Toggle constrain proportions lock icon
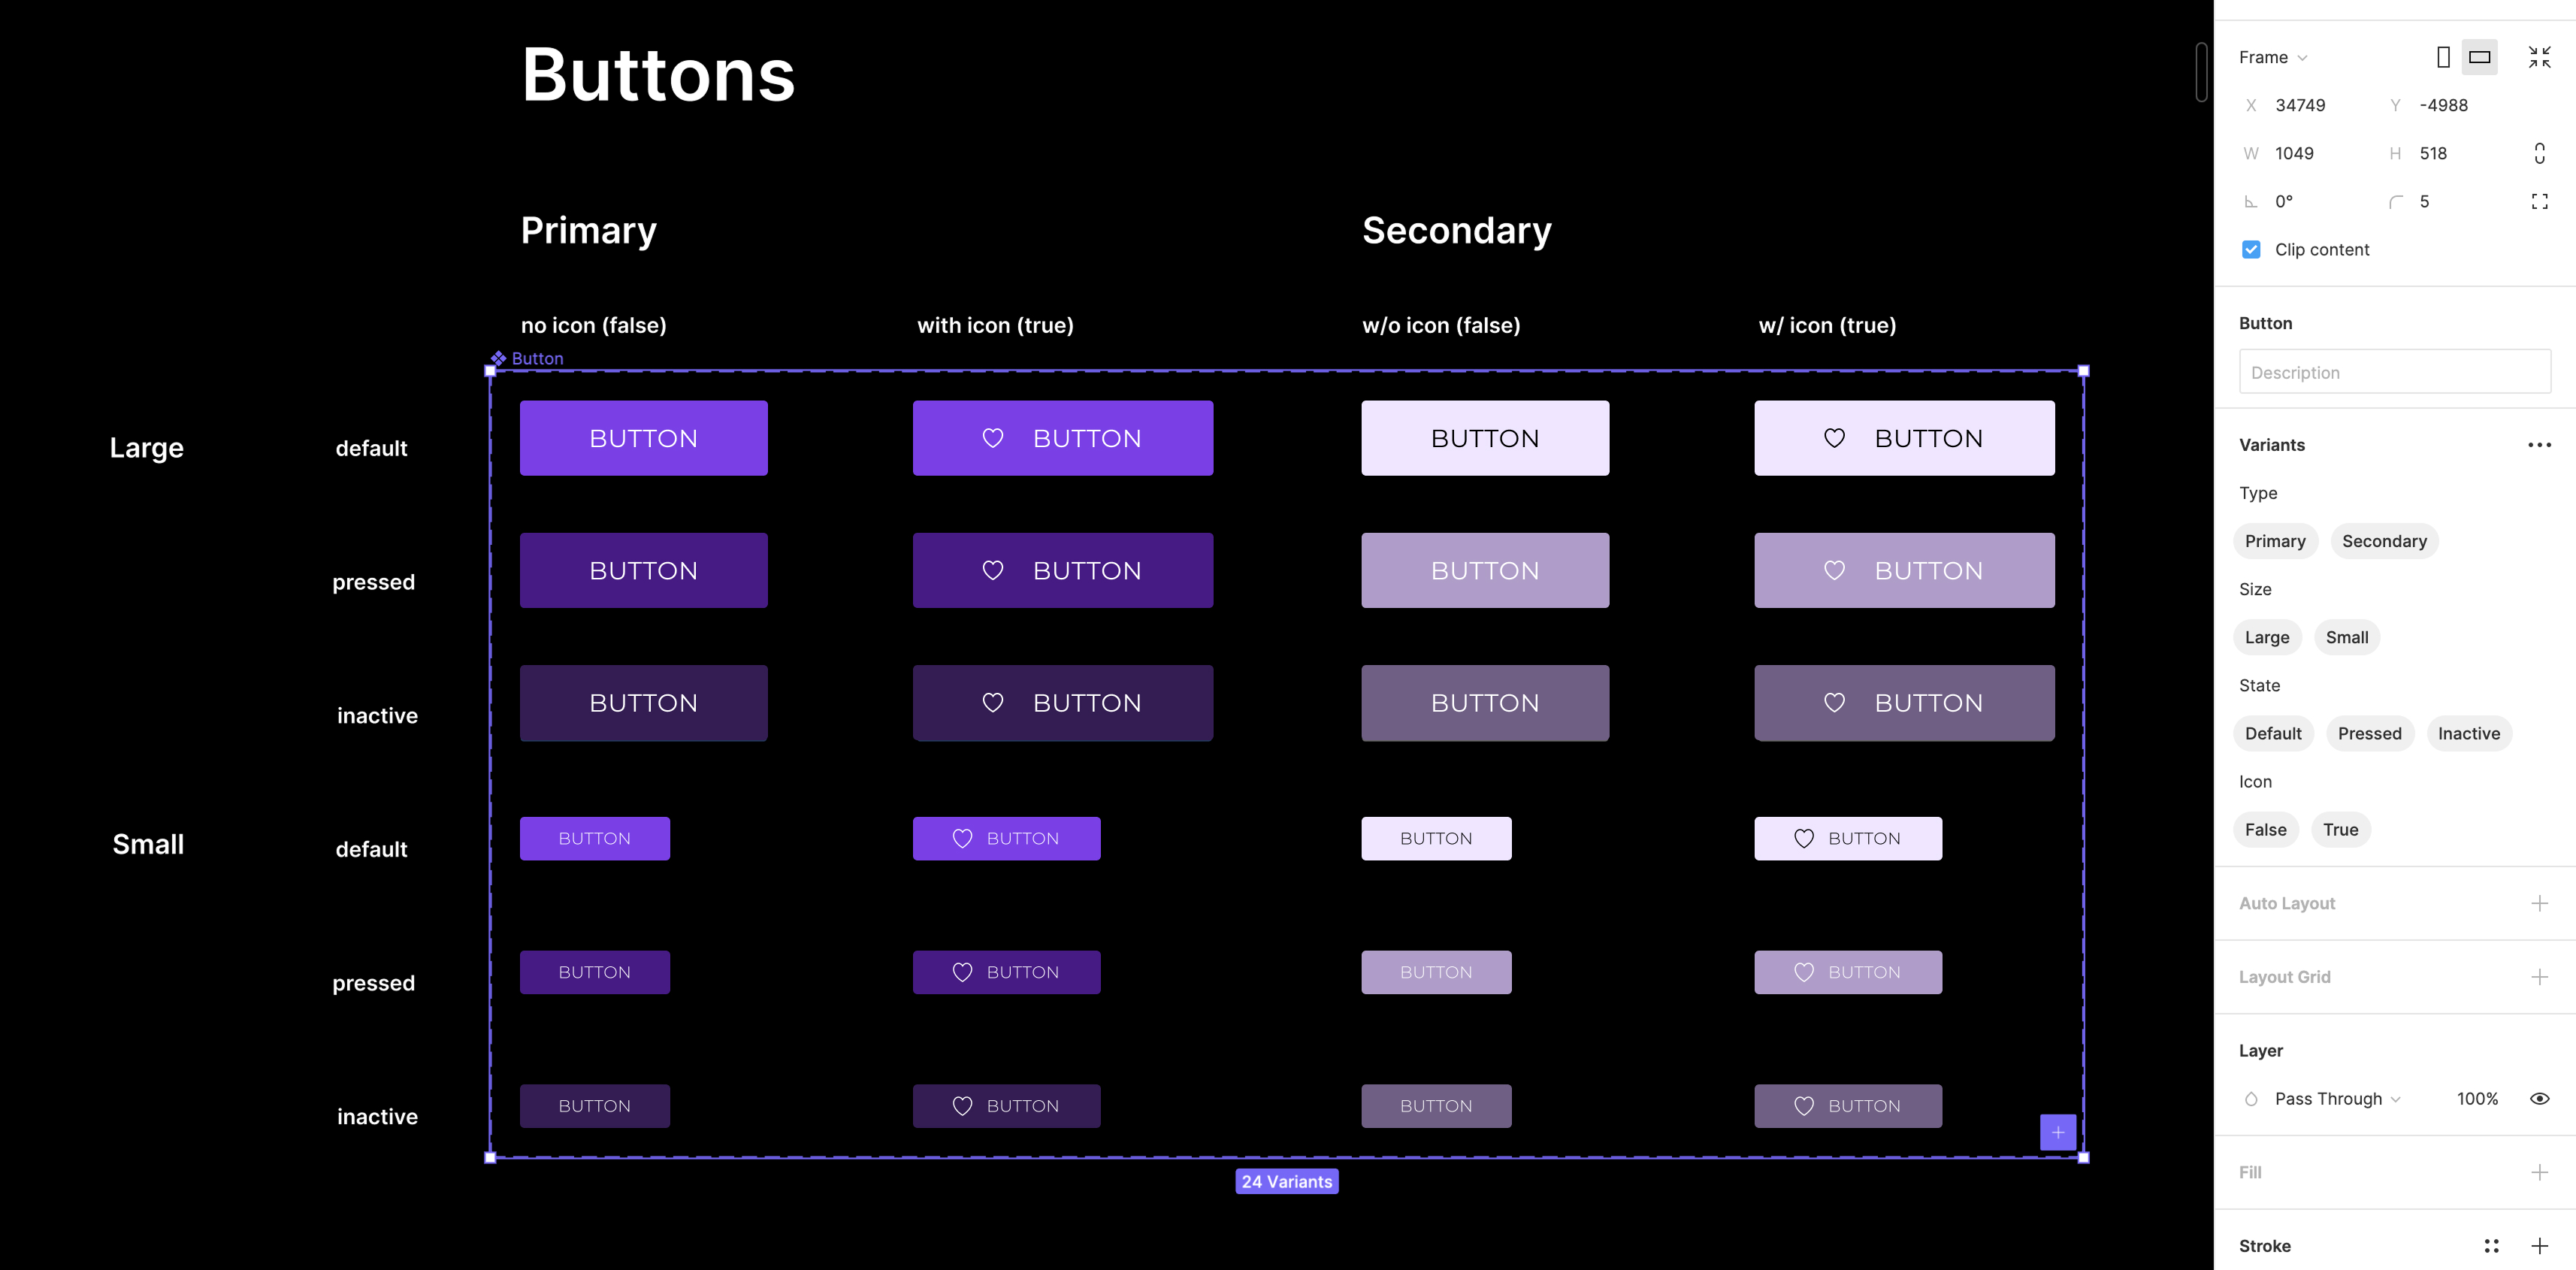Viewport: 2576px width, 1270px height. click(x=2540, y=153)
